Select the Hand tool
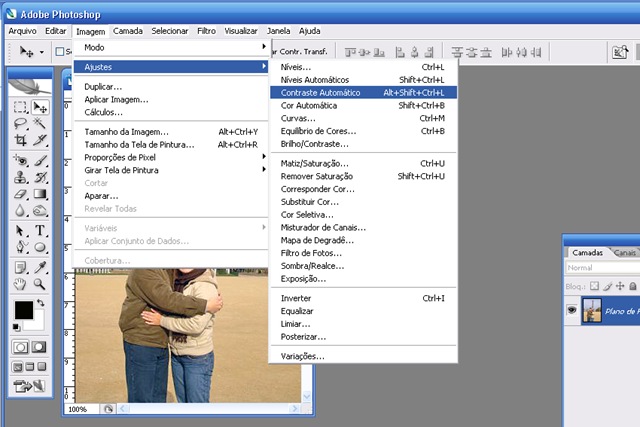Image resolution: width=640 pixels, height=427 pixels. coord(20,284)
